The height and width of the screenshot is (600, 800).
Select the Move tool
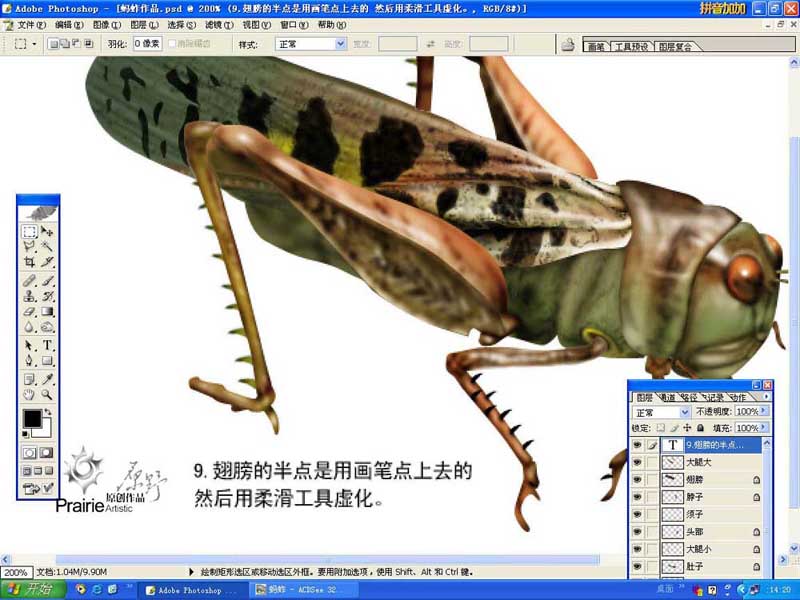tap(47, 232)
